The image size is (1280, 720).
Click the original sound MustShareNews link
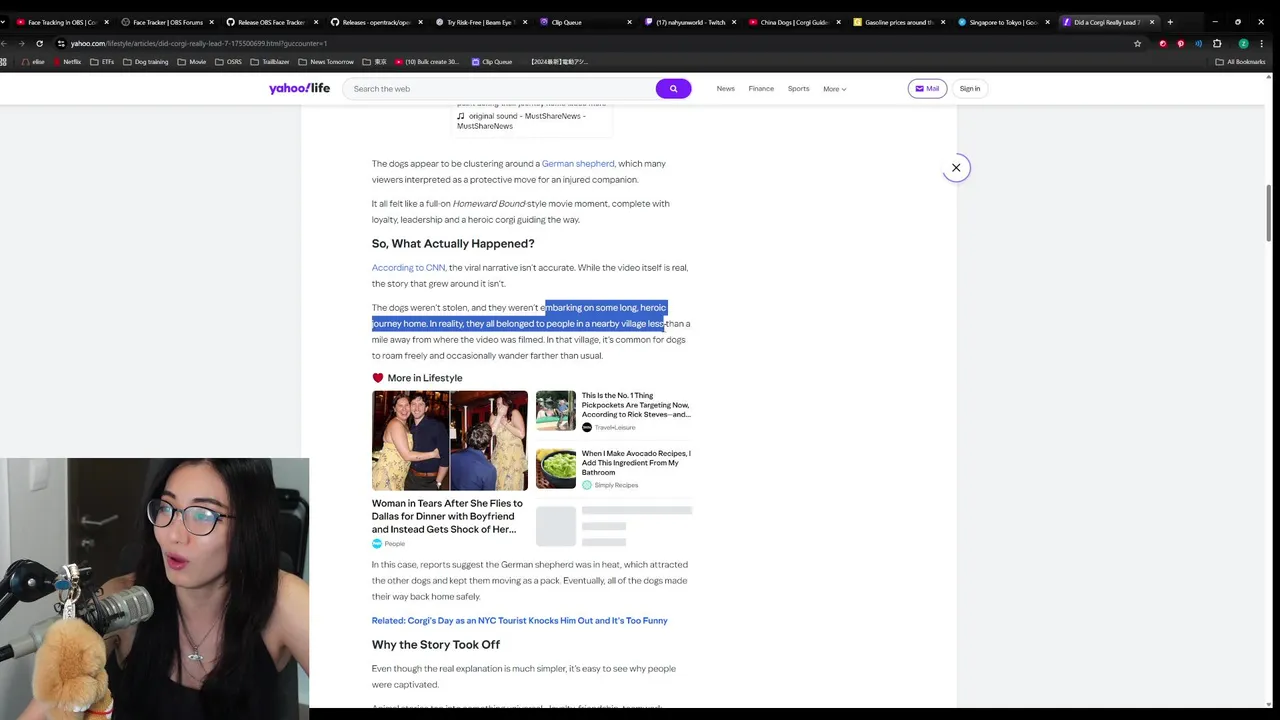(521, 121)
